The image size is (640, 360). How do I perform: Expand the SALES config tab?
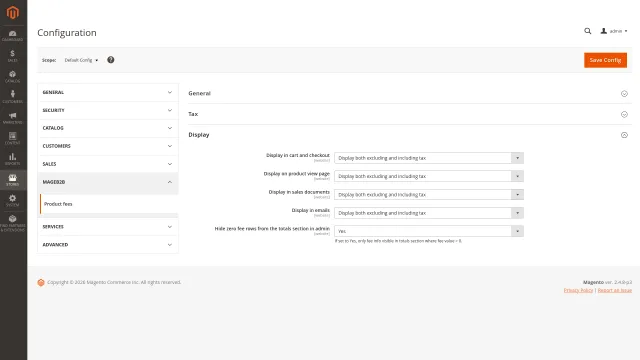tap(108, 164)
